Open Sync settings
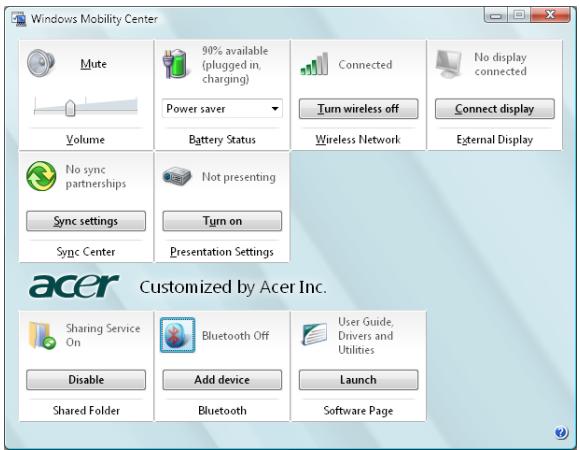580x450 pixels. coord(86,221)
